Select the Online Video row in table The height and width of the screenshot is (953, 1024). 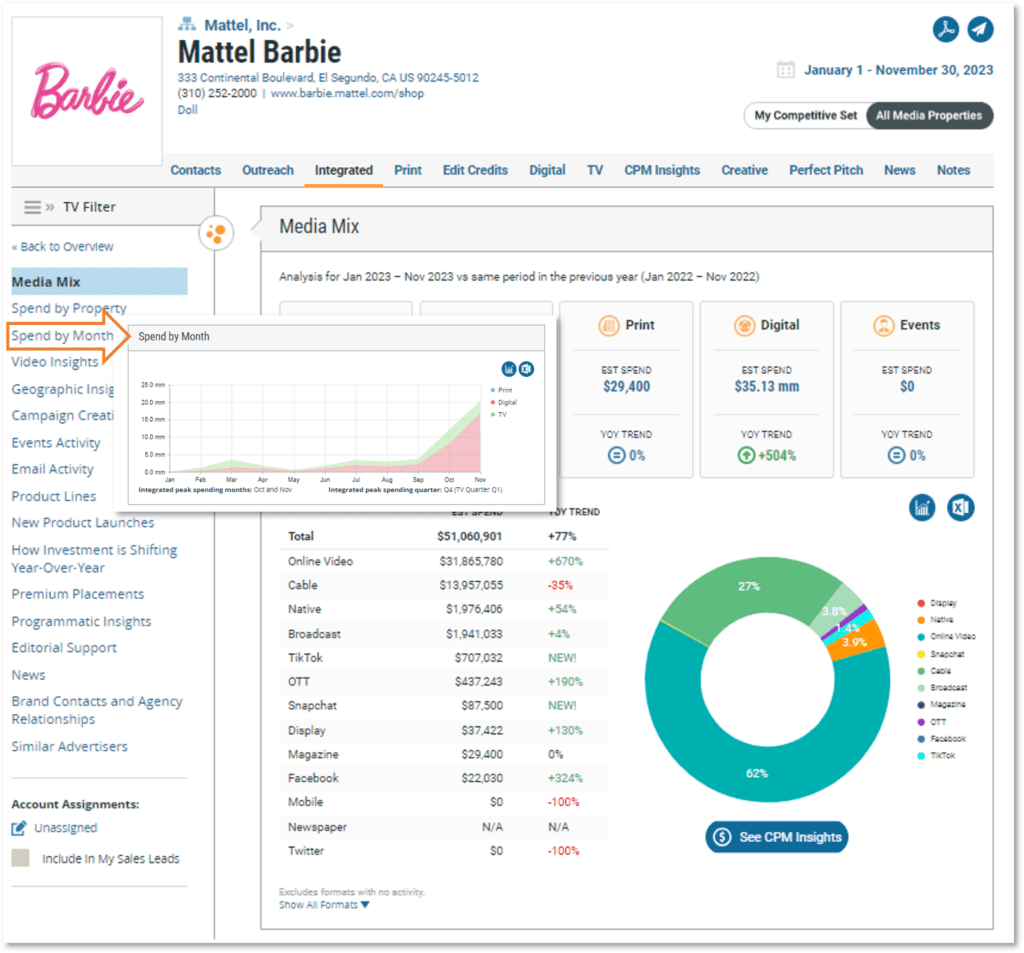444,561
